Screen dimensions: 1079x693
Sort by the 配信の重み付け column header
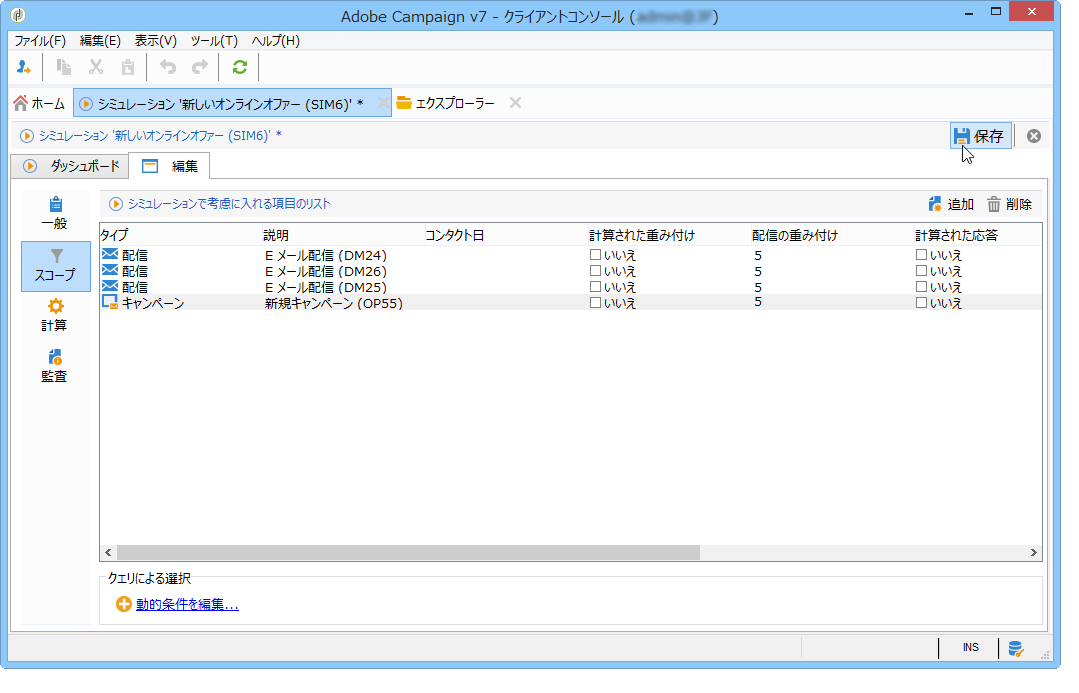pos(832,235)
